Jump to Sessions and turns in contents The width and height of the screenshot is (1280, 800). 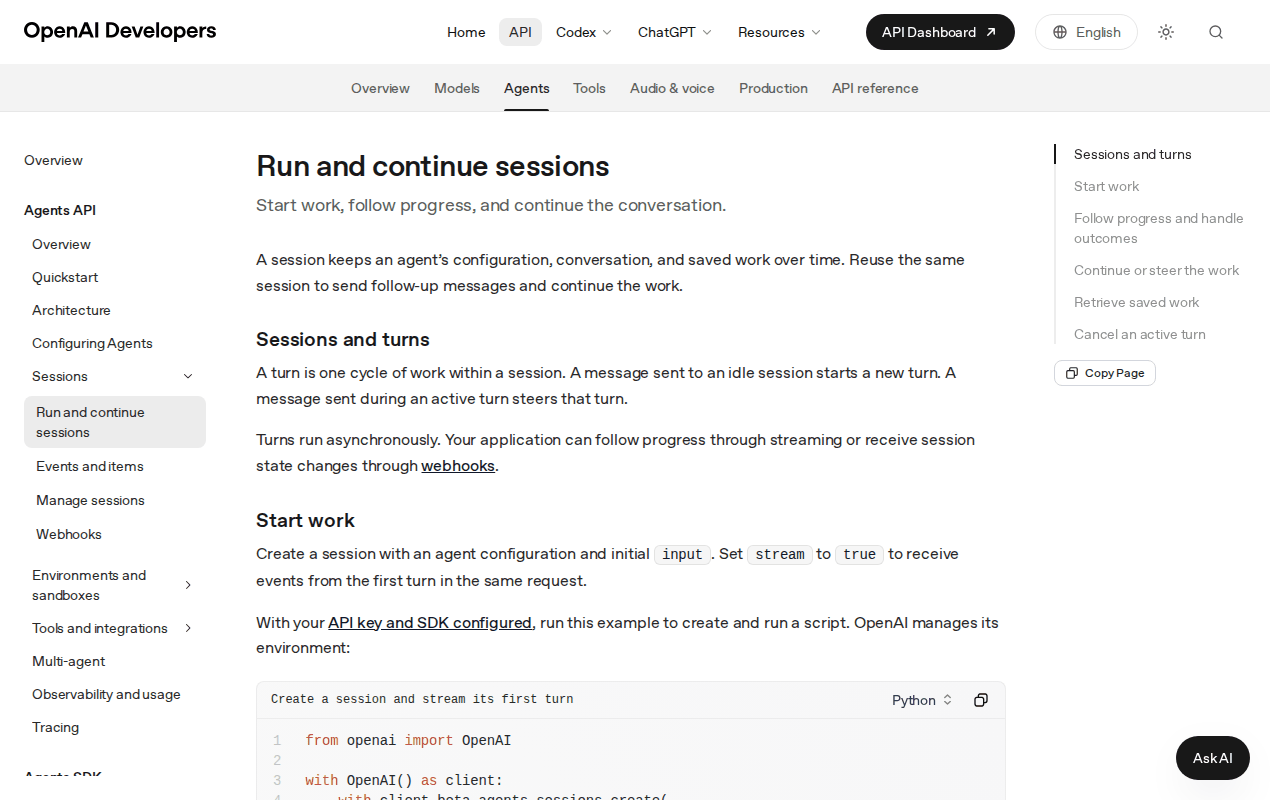point(1133,154)
